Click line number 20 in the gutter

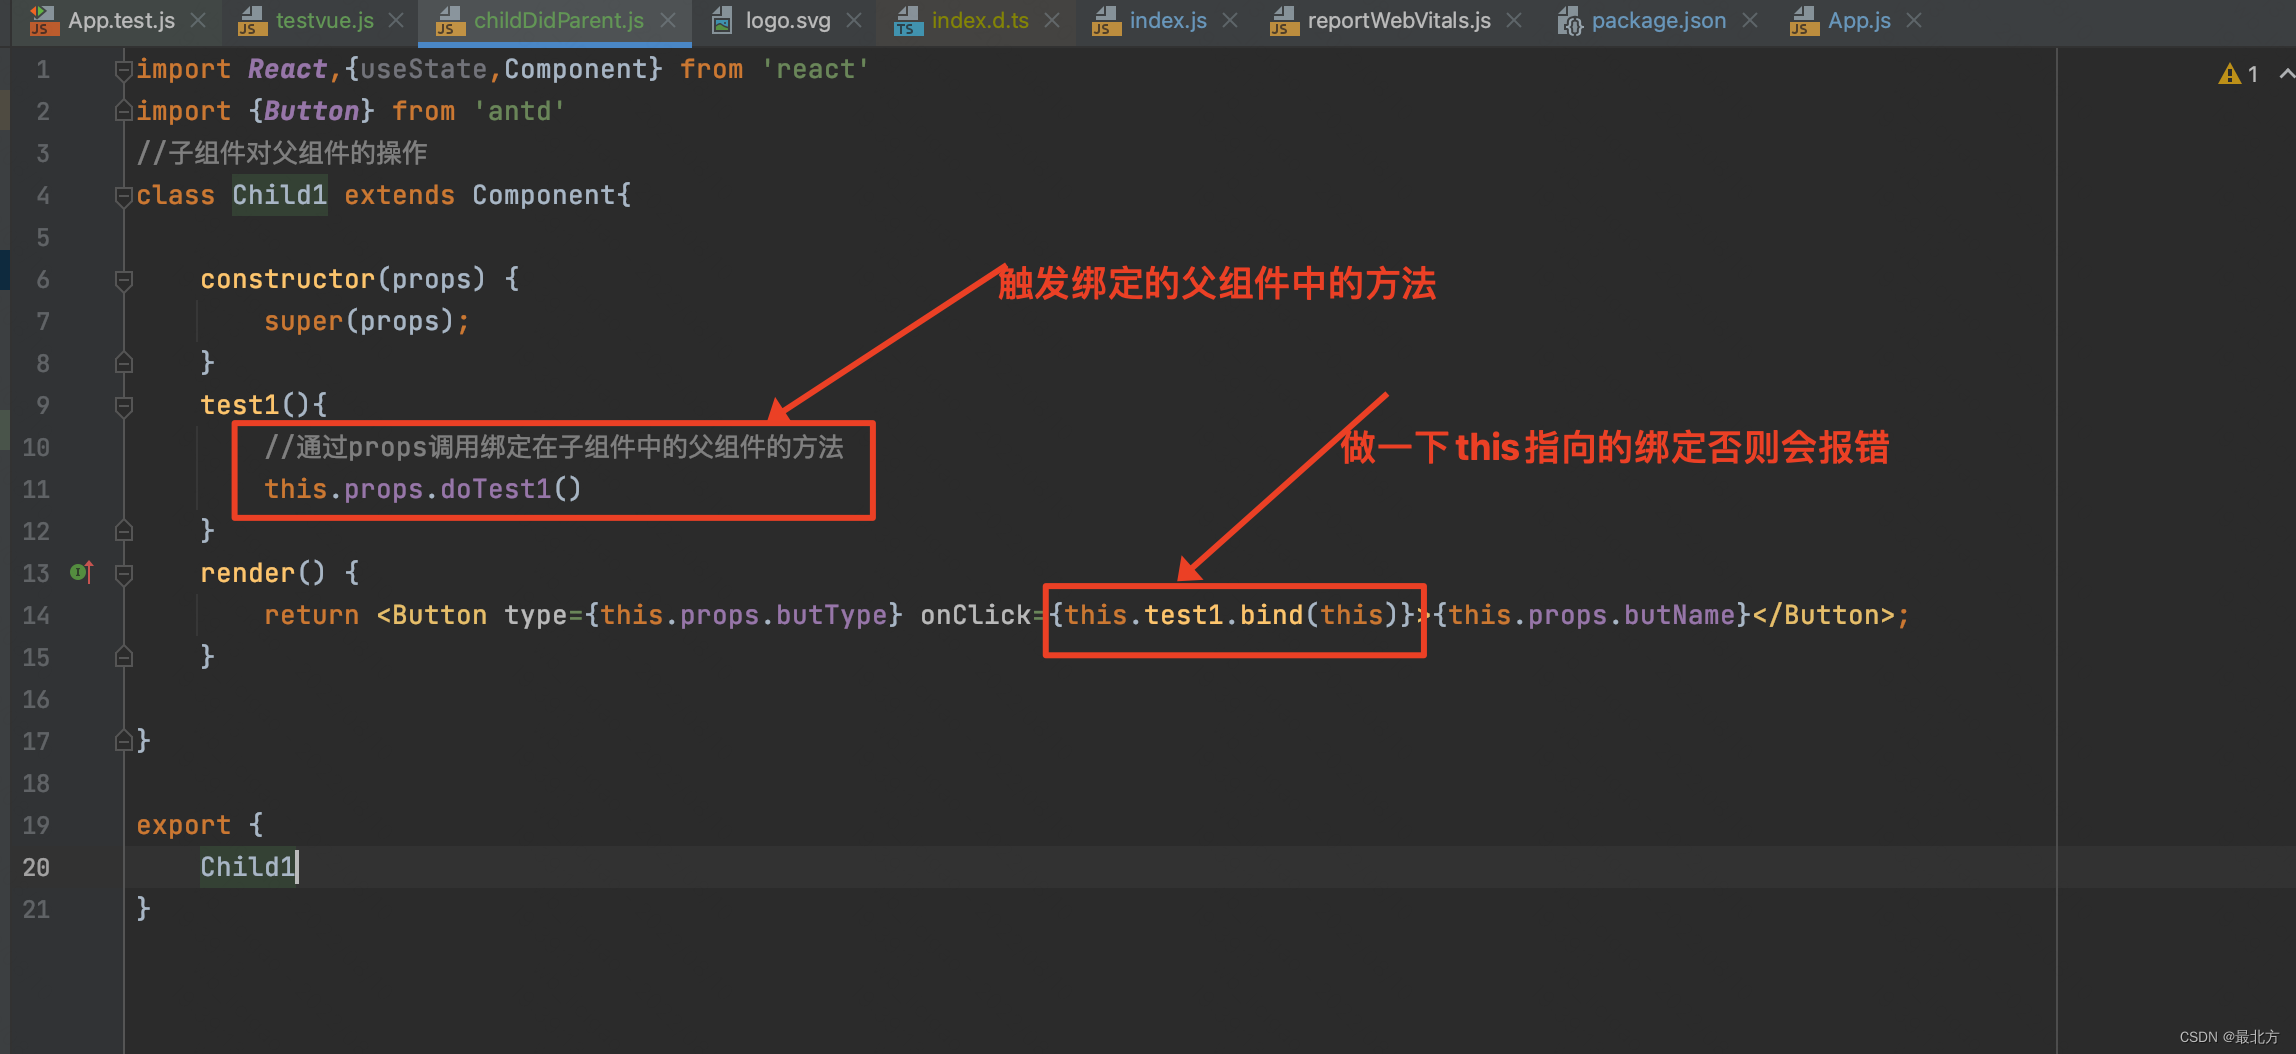tap(36, 867)
